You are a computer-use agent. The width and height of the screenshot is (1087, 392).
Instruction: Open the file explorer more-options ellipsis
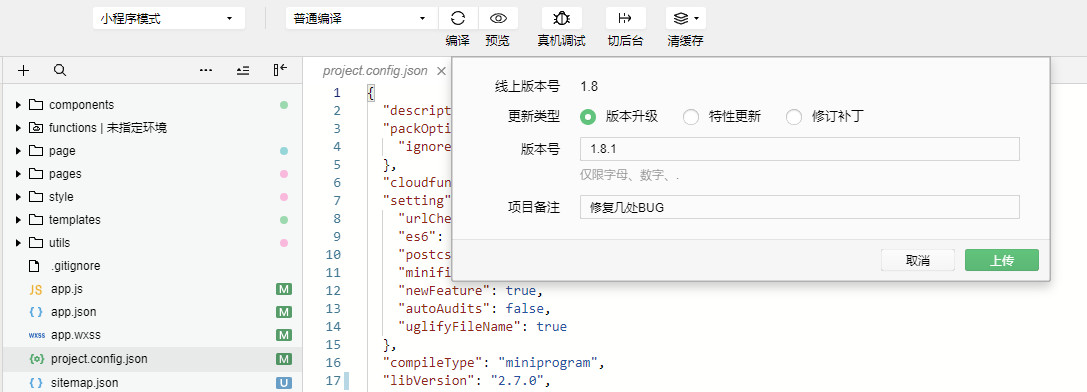pyautogui.click(x=206, y=70)
